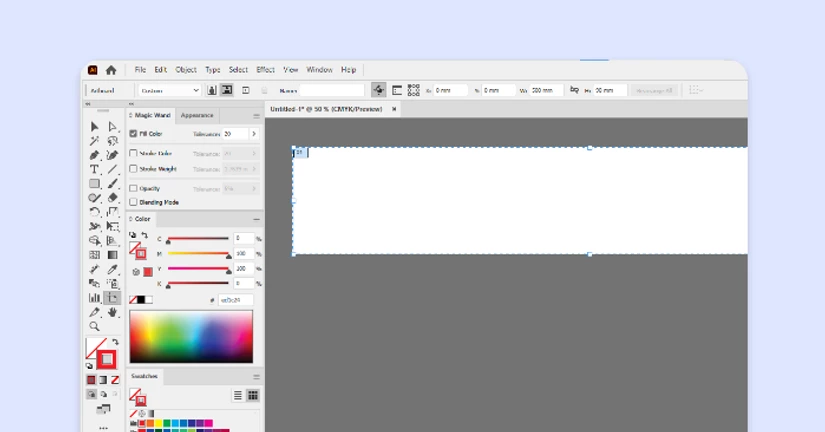The height and width of the screenshot is (432, 825).
Task: Choose the Column Graph tool
Action: pyautogui.click(x=94, y=298)
